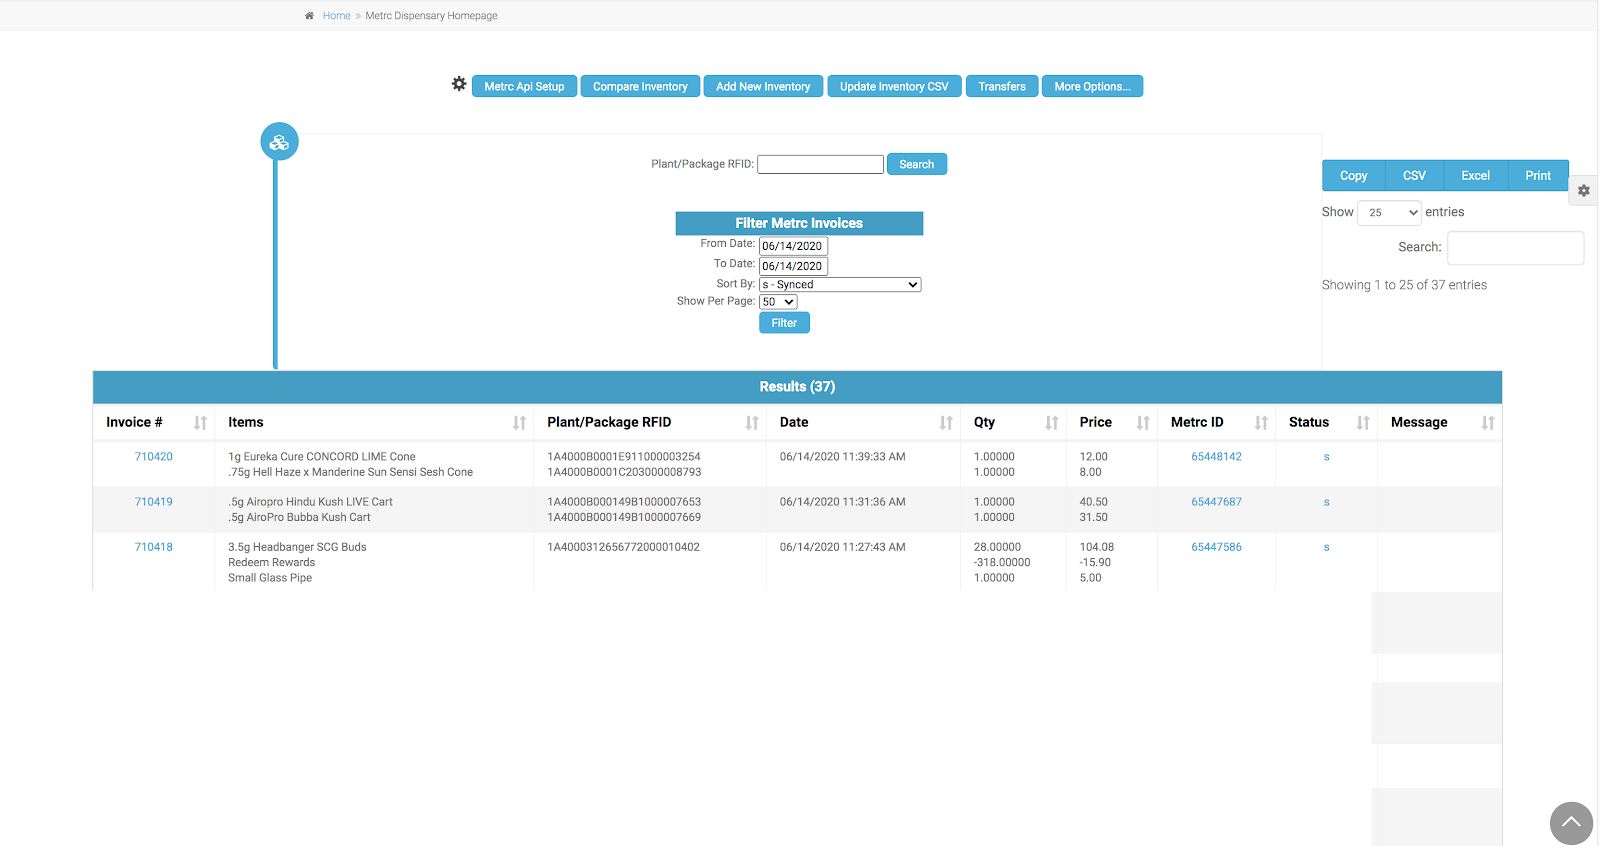The height and width of the screenshot is (846, 1600).
Task: Click the scroll-to-top arrow button
Action: [1571, 823]
